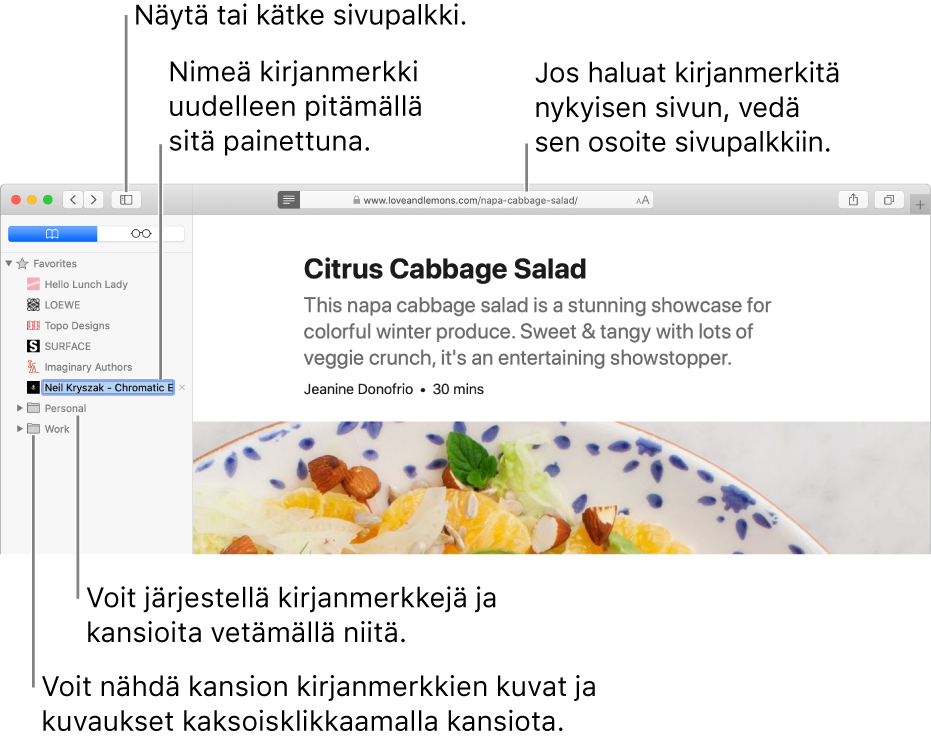
Task: Collapse the Favorites disclosure triangle
Action: 9,263
